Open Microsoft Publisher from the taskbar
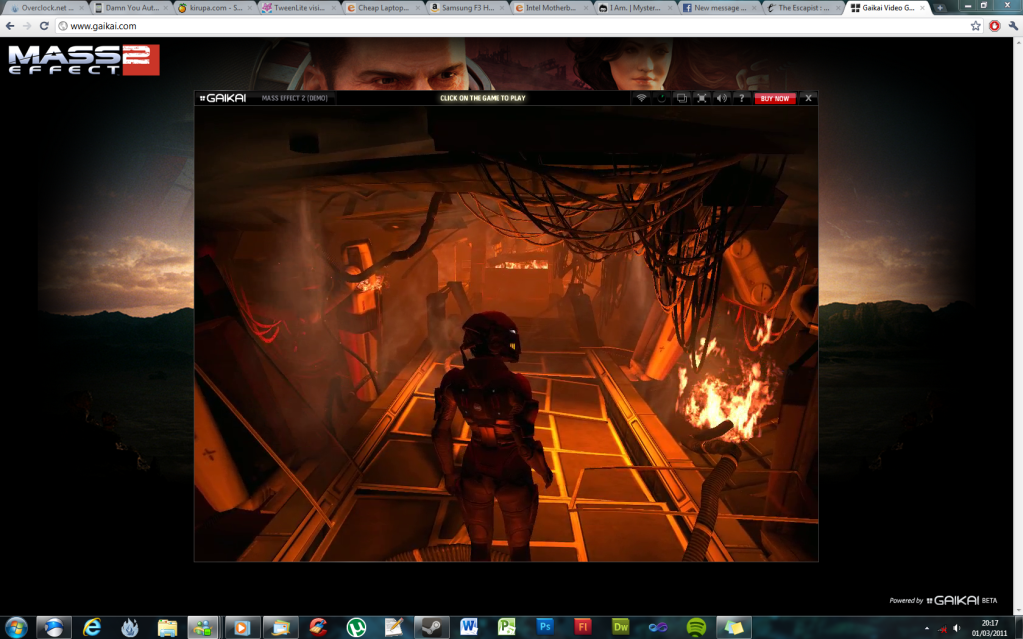Viewport: 1023px width, 639px height. click(506, 627)
